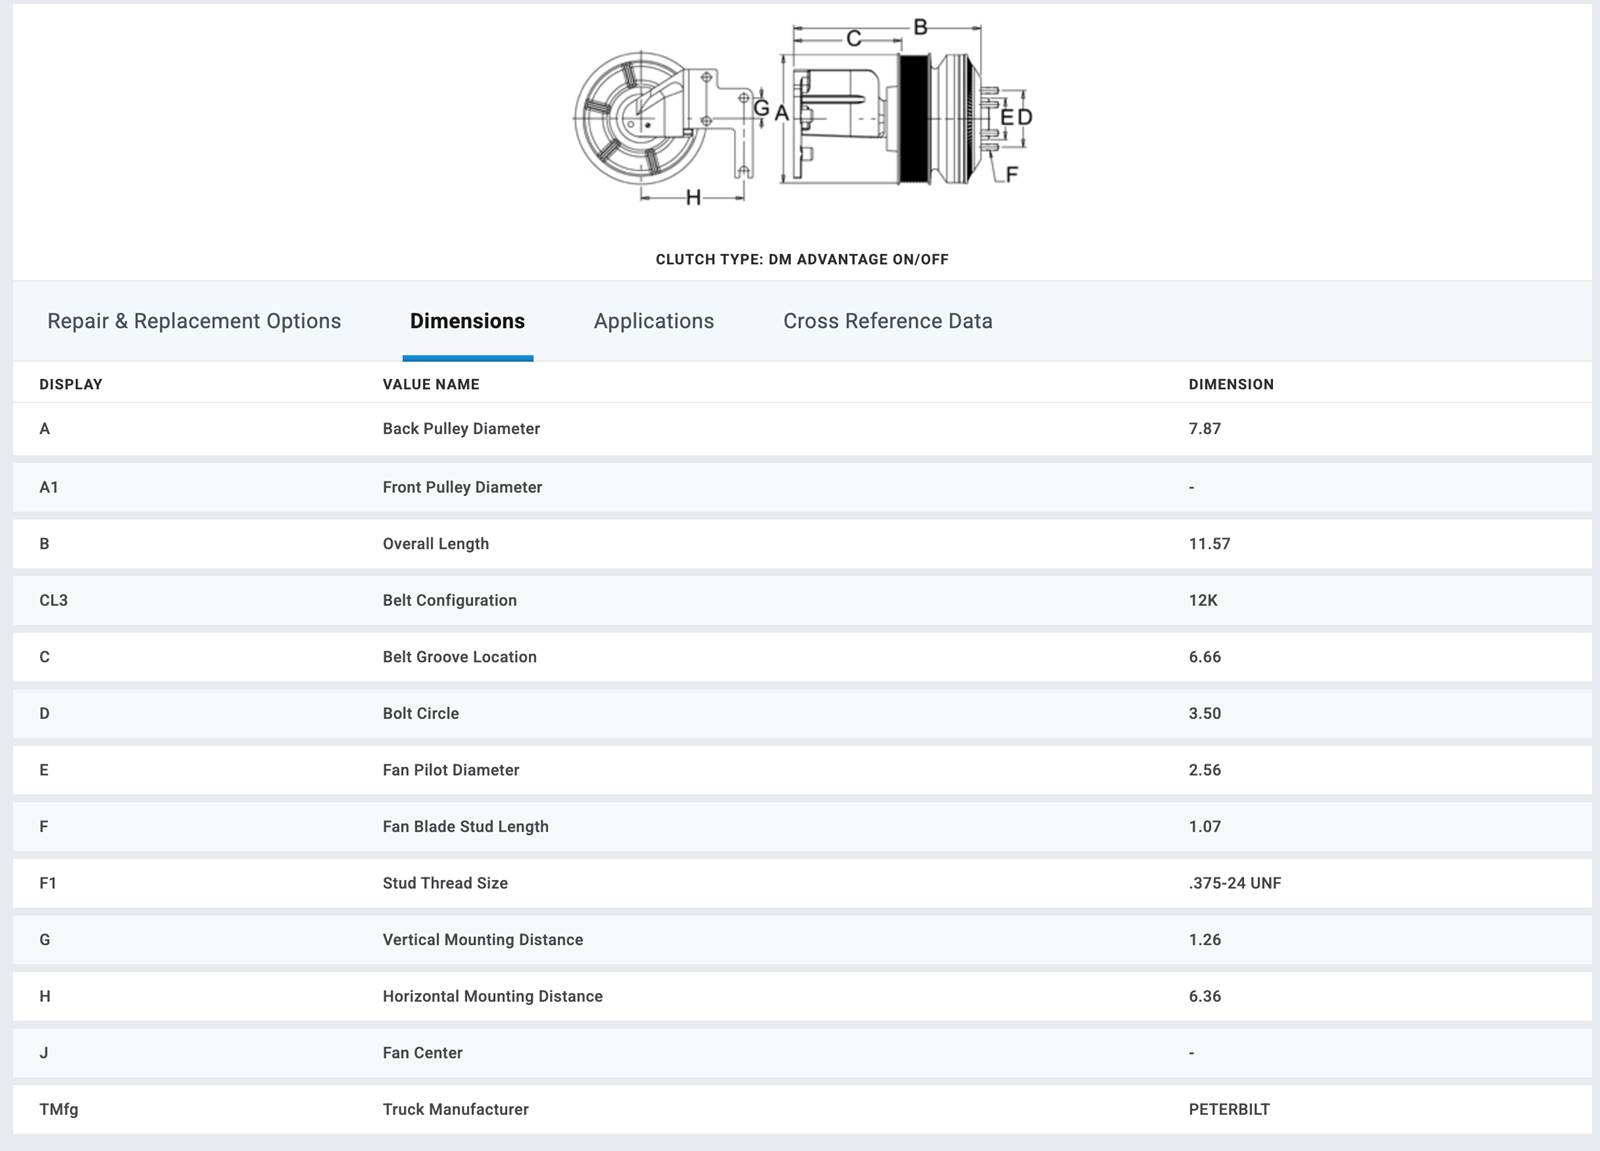Click the 7.87 dimension value
Screen dimensions: 1600x1151
pyautogui.click(x=1205, y=428)
